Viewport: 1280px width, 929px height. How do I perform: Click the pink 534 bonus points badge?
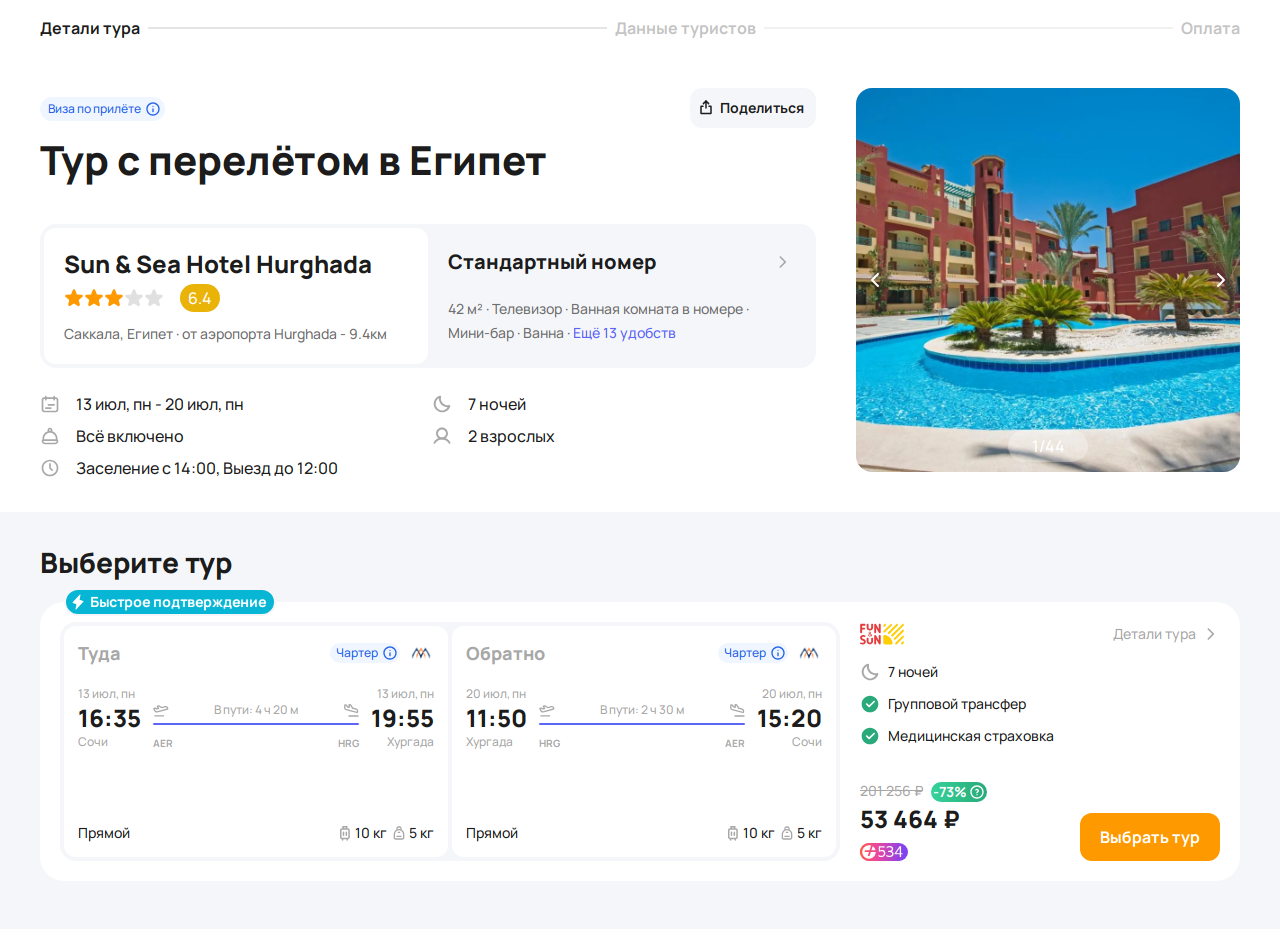(x=884, y=852)
